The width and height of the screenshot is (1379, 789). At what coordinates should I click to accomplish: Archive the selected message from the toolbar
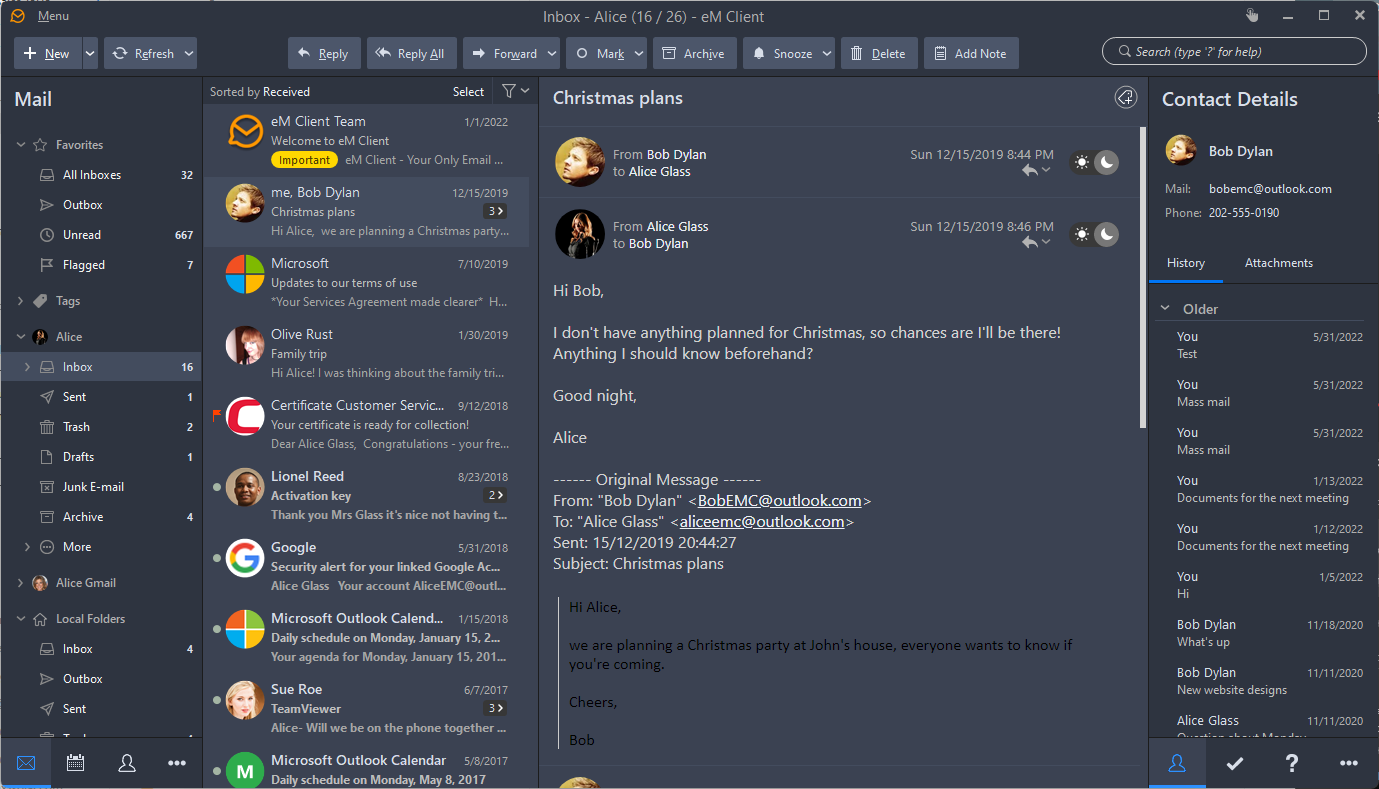point(694,54)
